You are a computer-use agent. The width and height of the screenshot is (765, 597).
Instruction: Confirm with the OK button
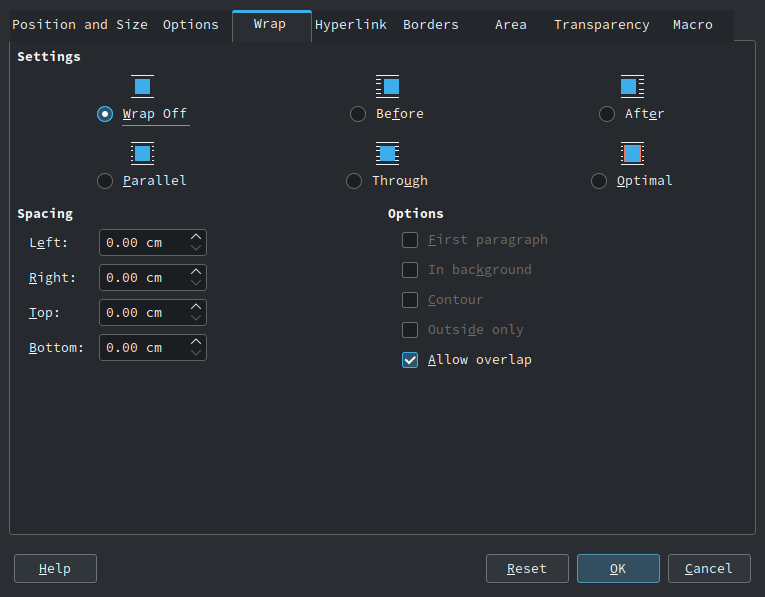pos(618,569)
